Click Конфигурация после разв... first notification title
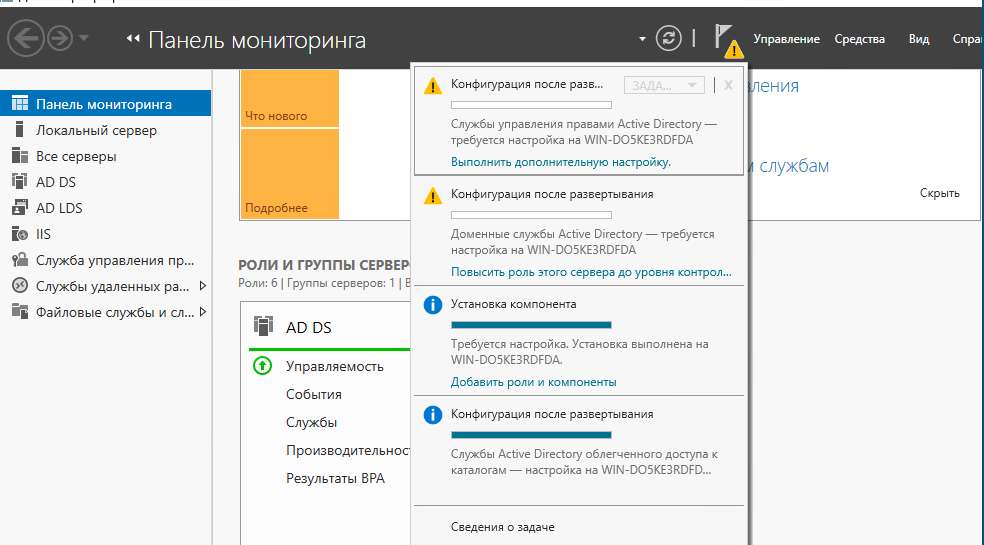The width and height of the screenshot is (984, 545). pos(527,84)
